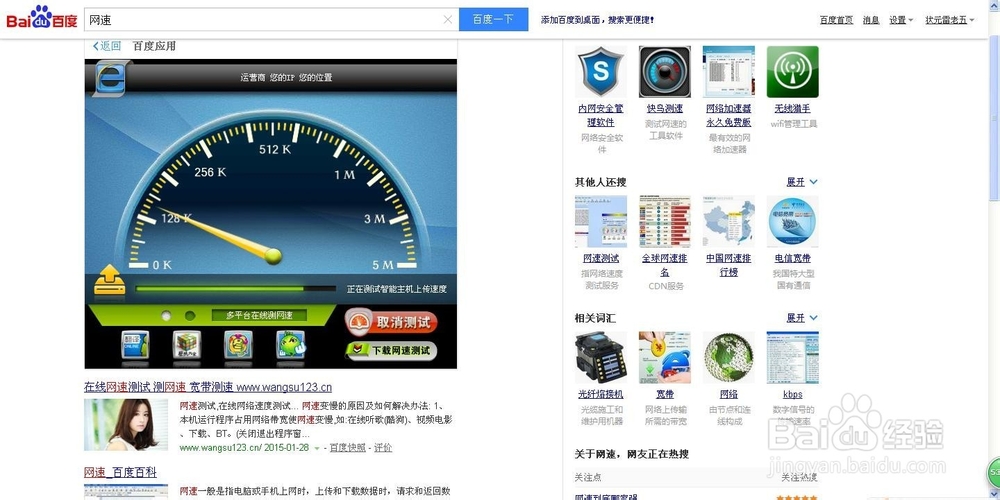The image size is (1000, 500).
Task: Open the 网速_百度百科 result
Action: 121,473
